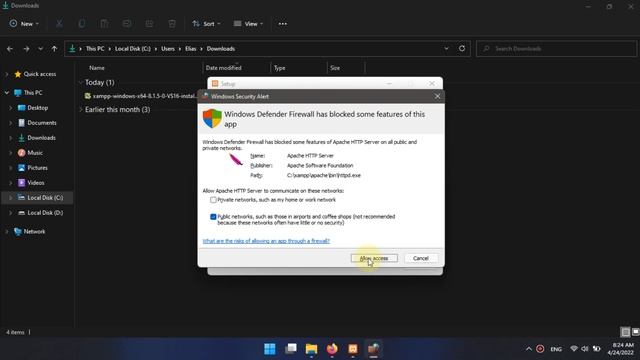Image resolution: width=640 pixels, height=360 pixels.
Task: Select the xampp-windows-x64 installer file
Action: (140, 96)
